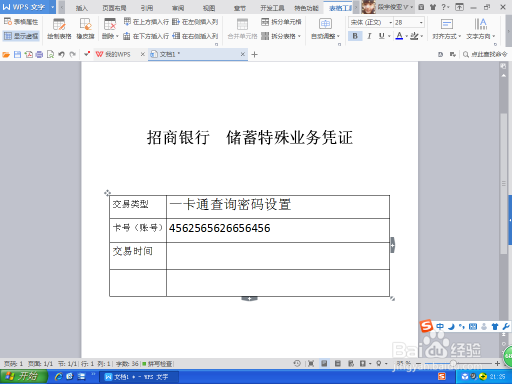This screenshot has width=512, height=384.
Task: Click the user account avatar
Action: (x=368, y=7)
